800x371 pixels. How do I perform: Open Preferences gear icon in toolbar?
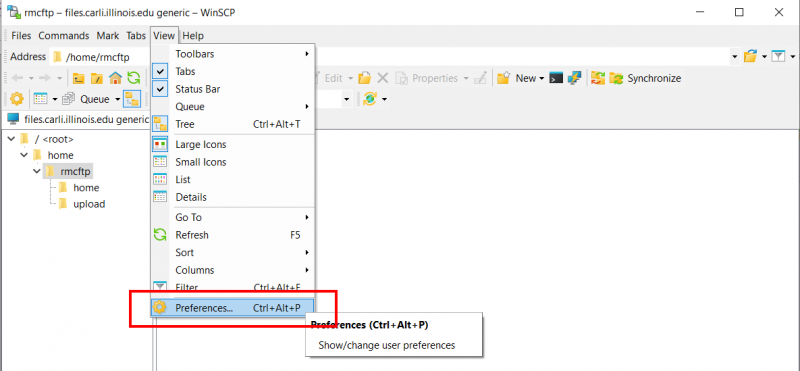click(17, 99)
